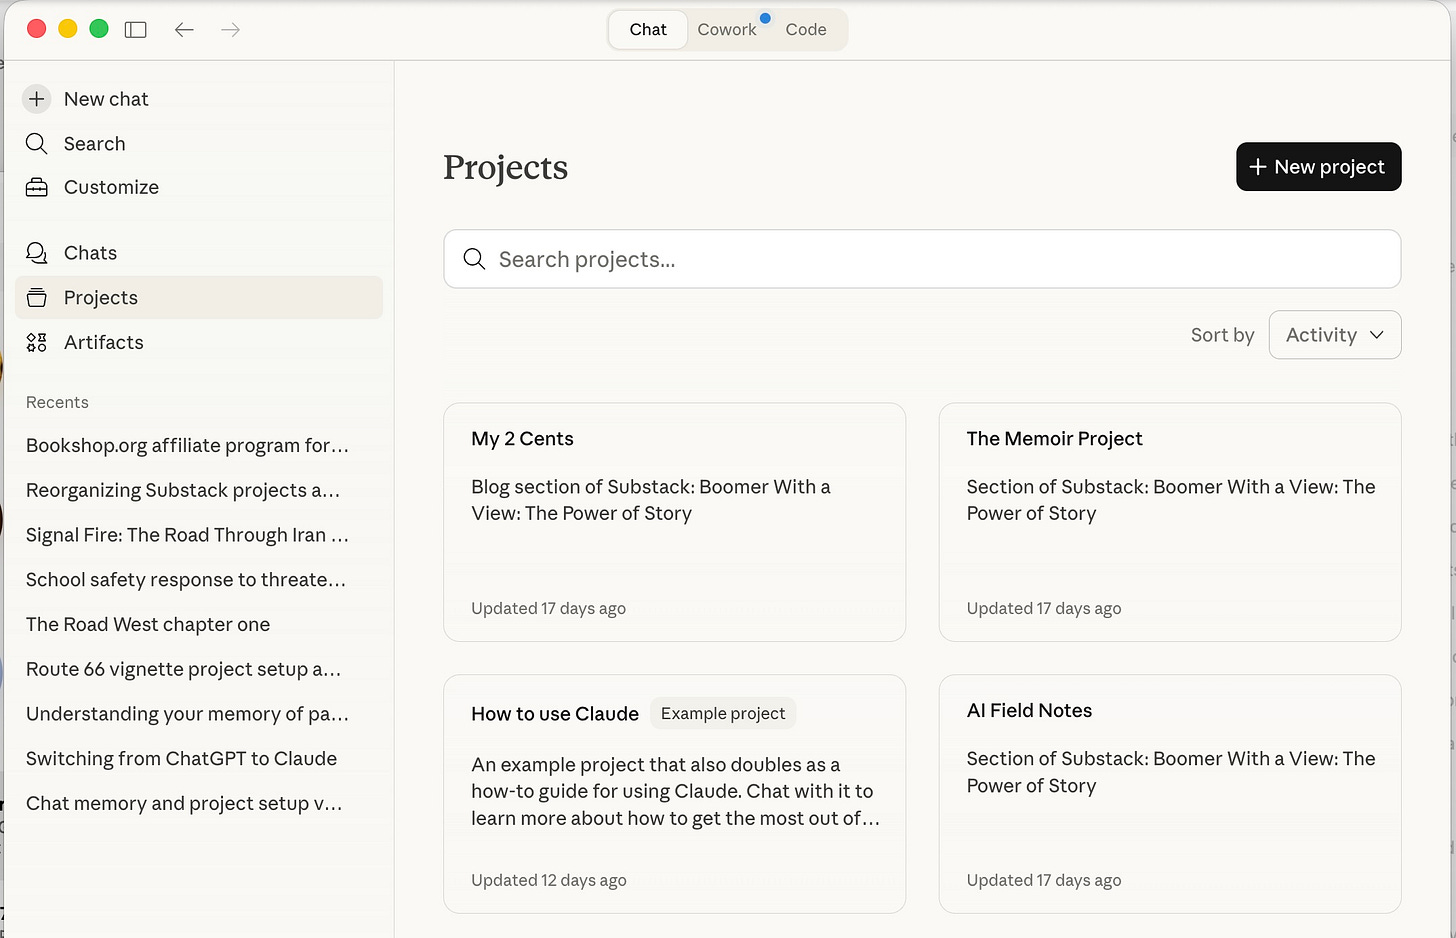Select the Chat tab
This screenshot has width=1456, height=938.
coord(648,30)
